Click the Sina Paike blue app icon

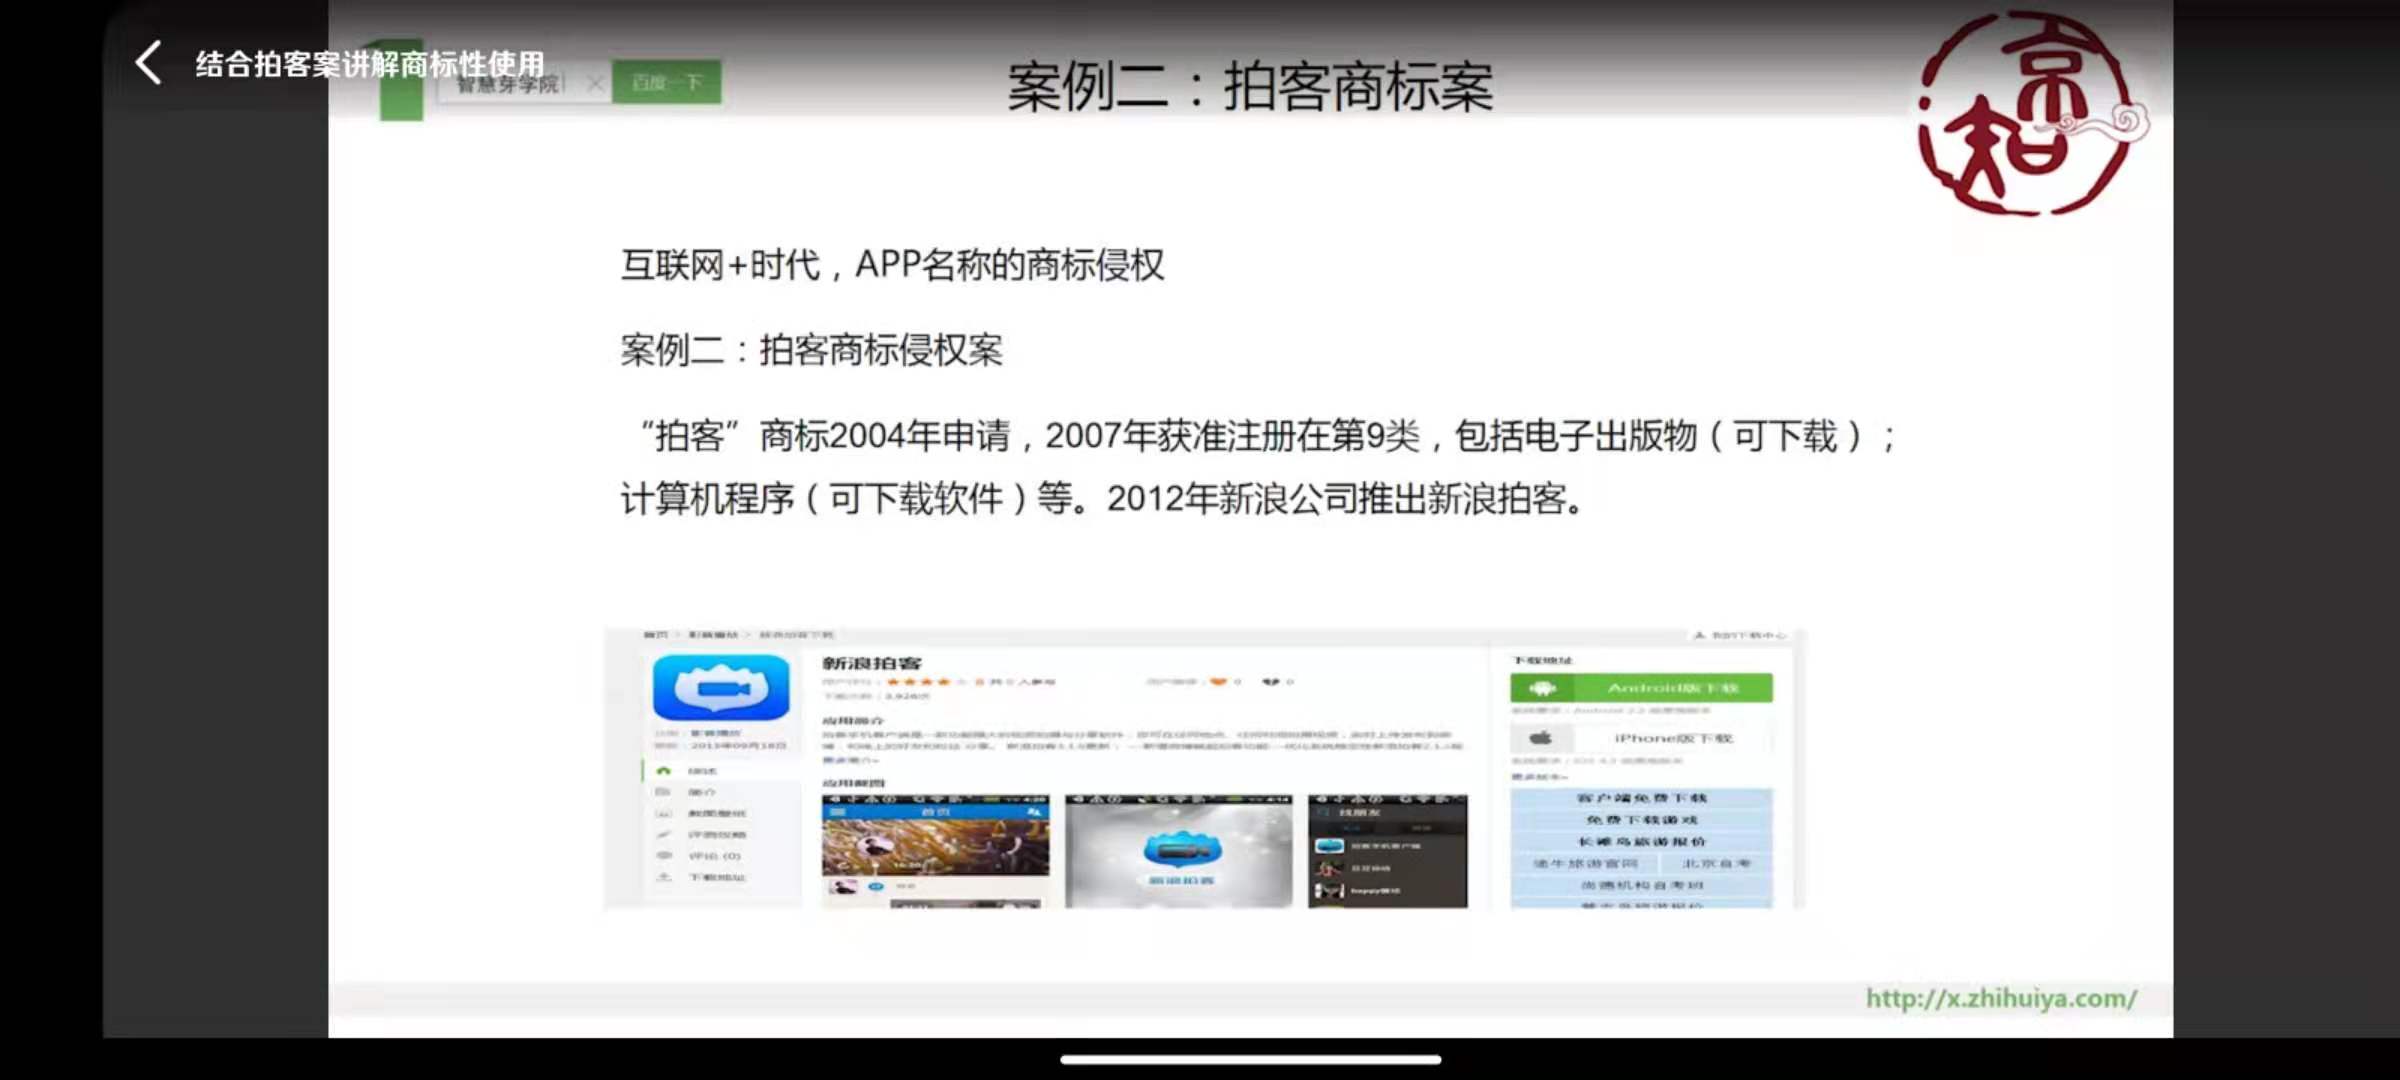coord(720,687)
